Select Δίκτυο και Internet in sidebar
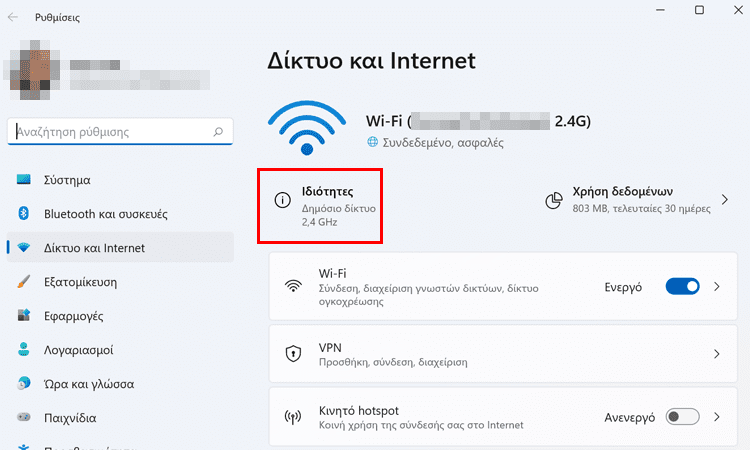 click(120, 248)
